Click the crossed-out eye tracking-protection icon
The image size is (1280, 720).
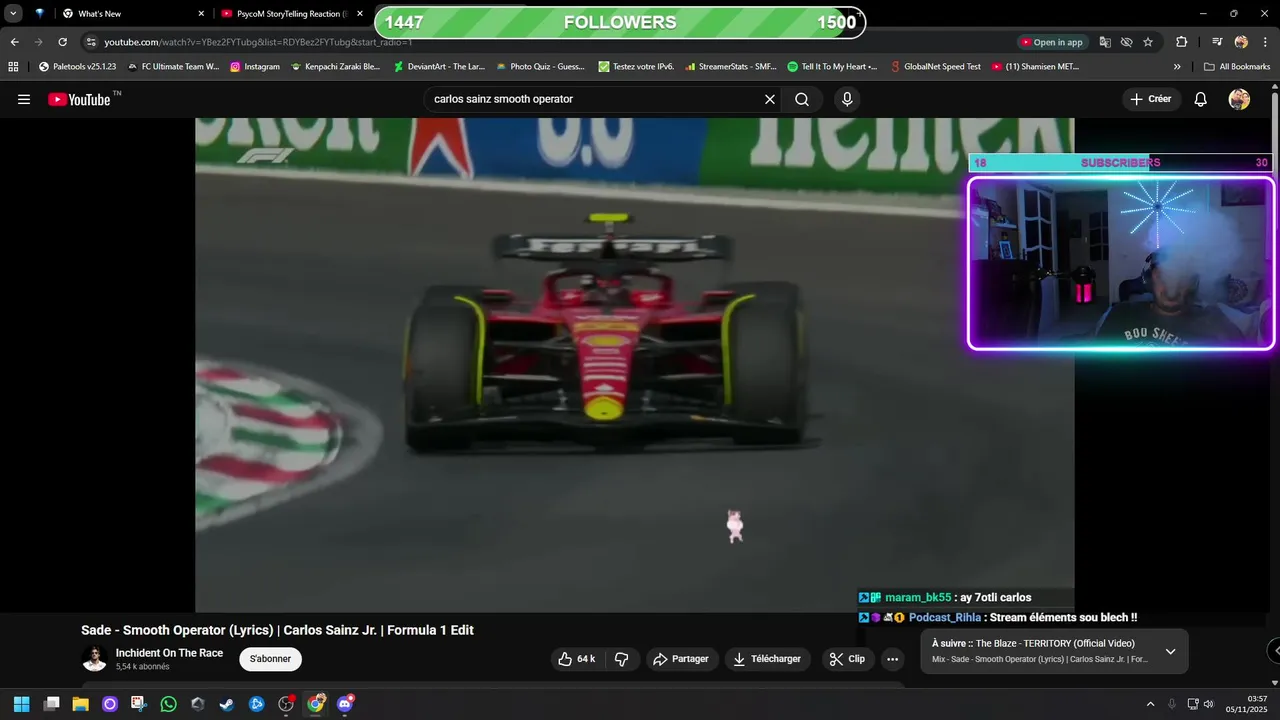(x=1126, y=42)
